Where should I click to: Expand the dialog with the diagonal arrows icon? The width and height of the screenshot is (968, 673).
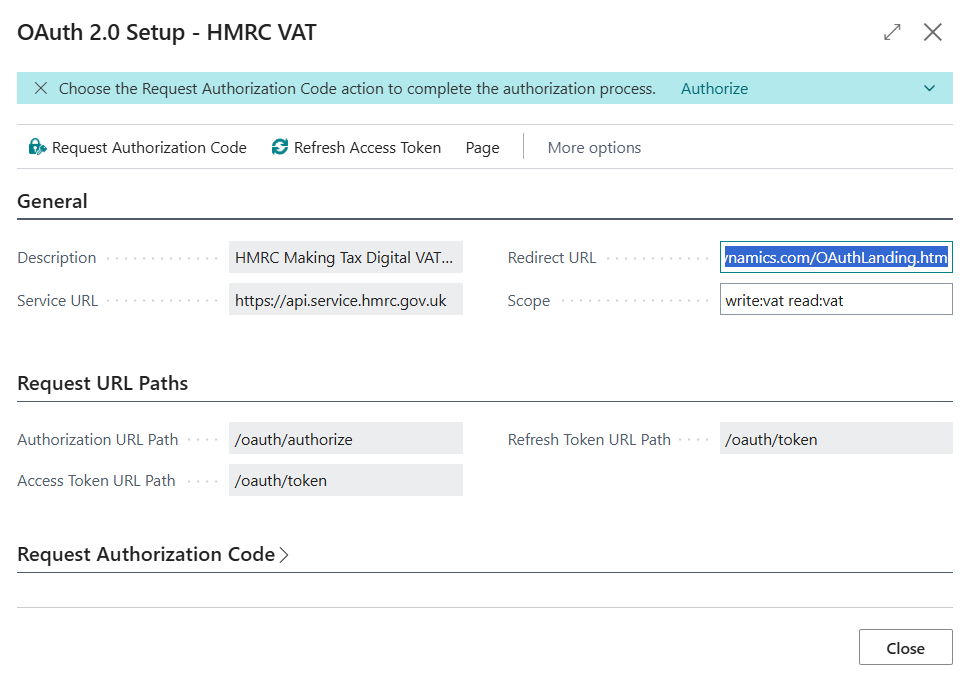pos(892,32)
